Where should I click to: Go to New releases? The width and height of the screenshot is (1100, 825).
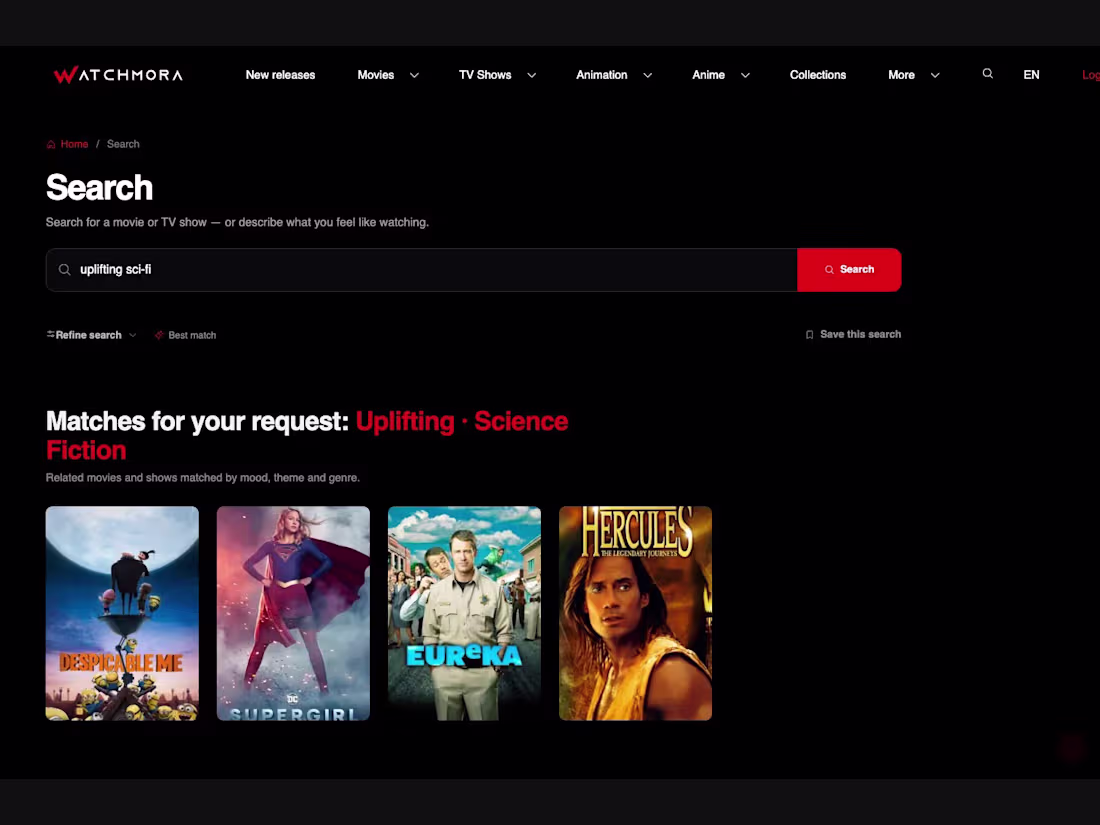coord(280,75)
